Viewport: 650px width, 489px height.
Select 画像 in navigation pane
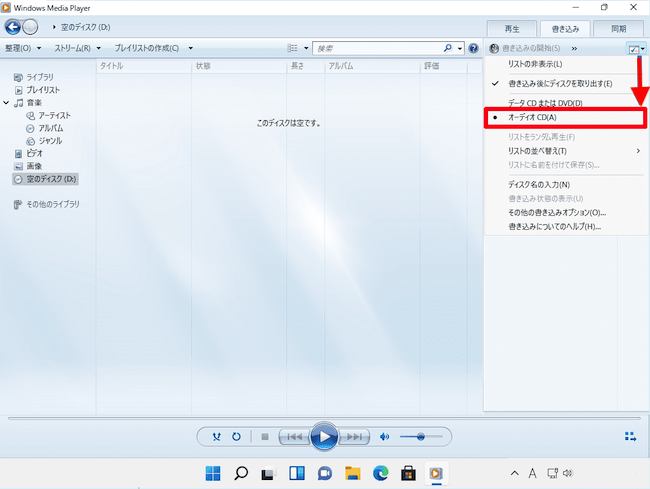tap(28, 166)
